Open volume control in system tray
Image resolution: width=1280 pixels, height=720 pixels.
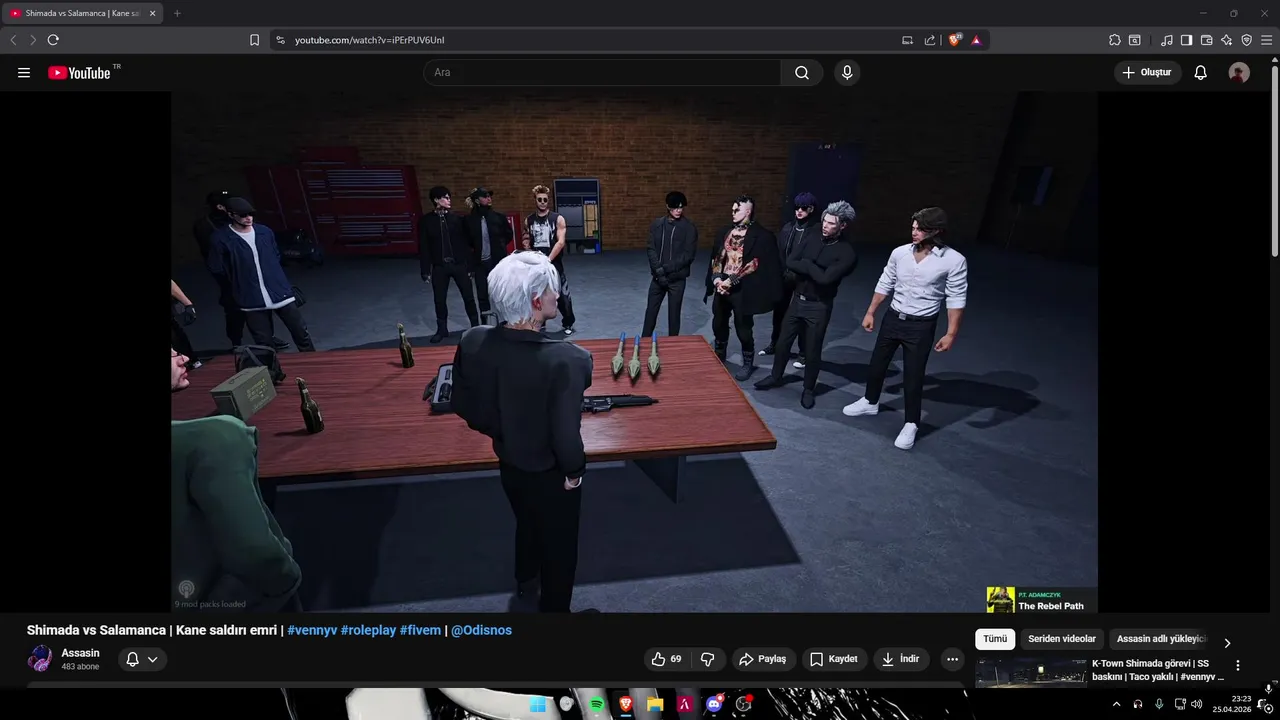1197,704
